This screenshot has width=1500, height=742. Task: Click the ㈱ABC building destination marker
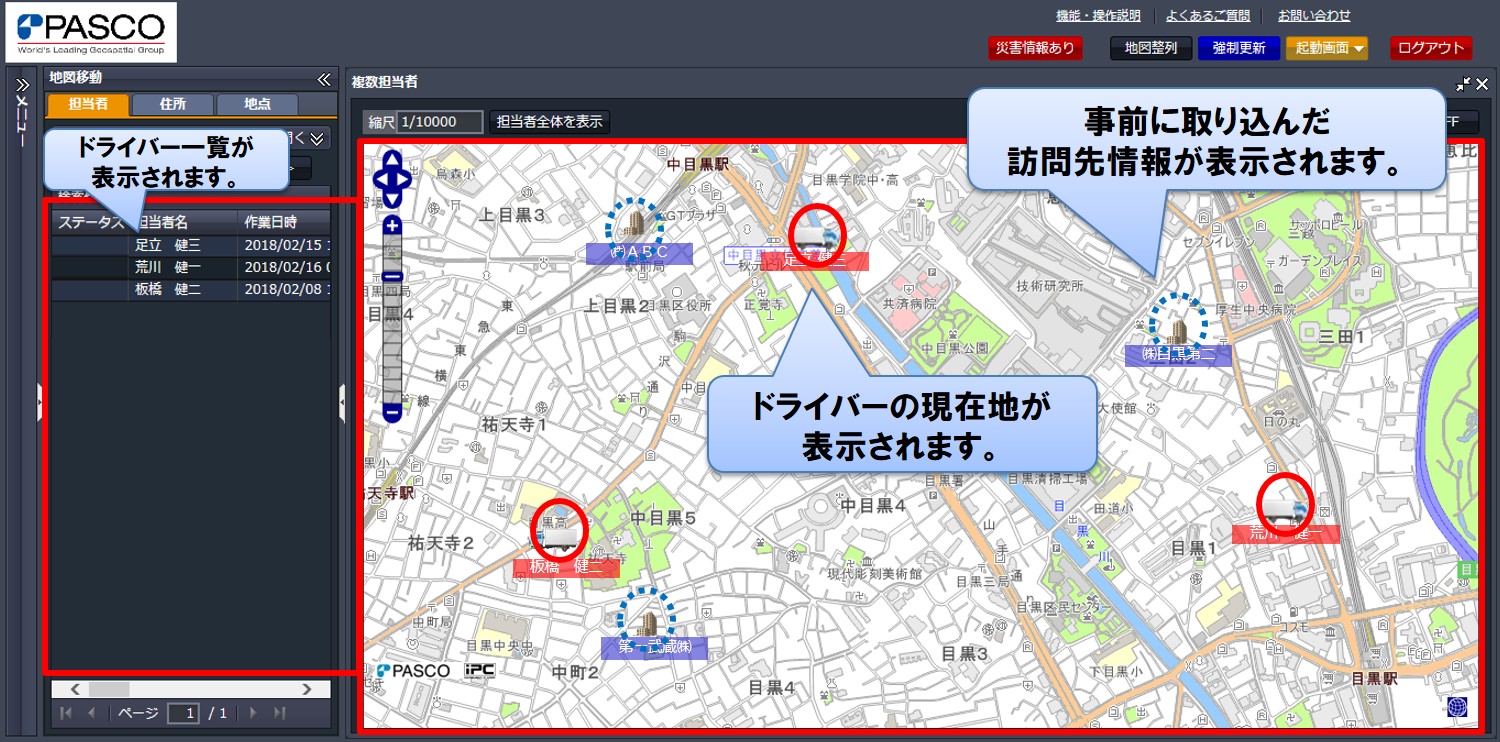[x=634, y=225]
